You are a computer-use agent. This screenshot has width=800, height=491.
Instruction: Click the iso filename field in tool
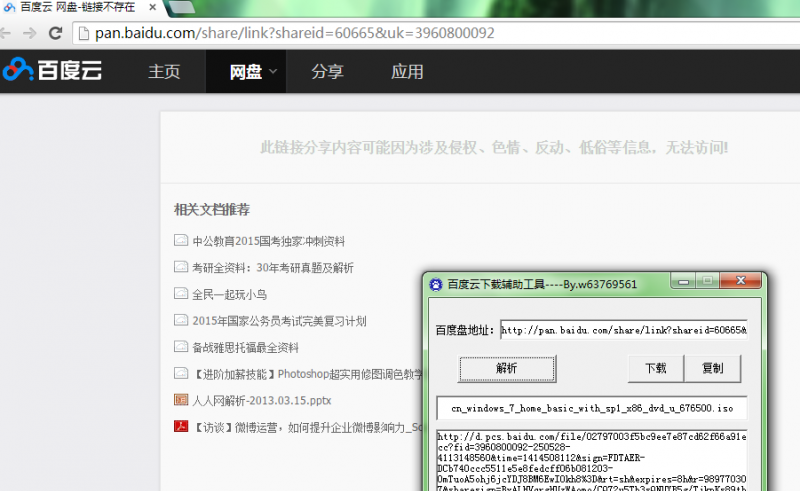(x=592, y=408)
